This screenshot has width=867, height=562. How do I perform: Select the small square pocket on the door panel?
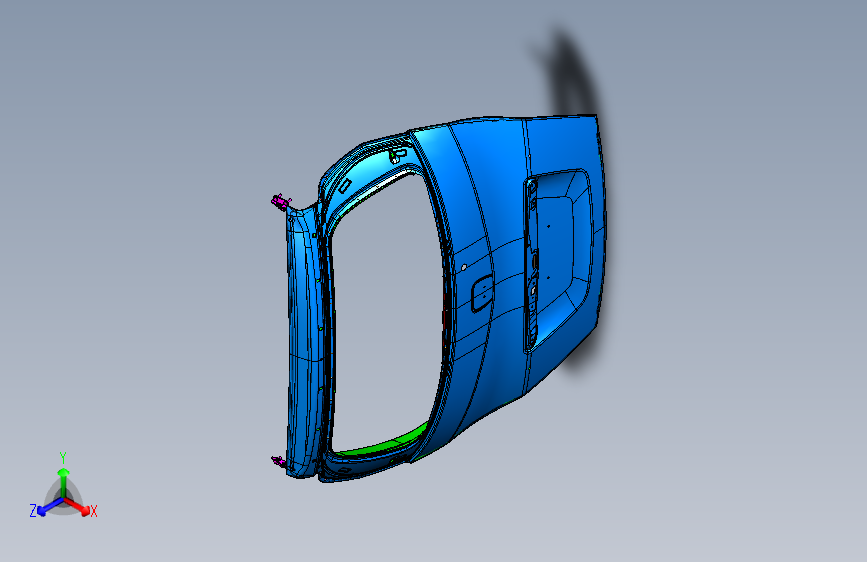pyautogui.click(x=482, y=293)
